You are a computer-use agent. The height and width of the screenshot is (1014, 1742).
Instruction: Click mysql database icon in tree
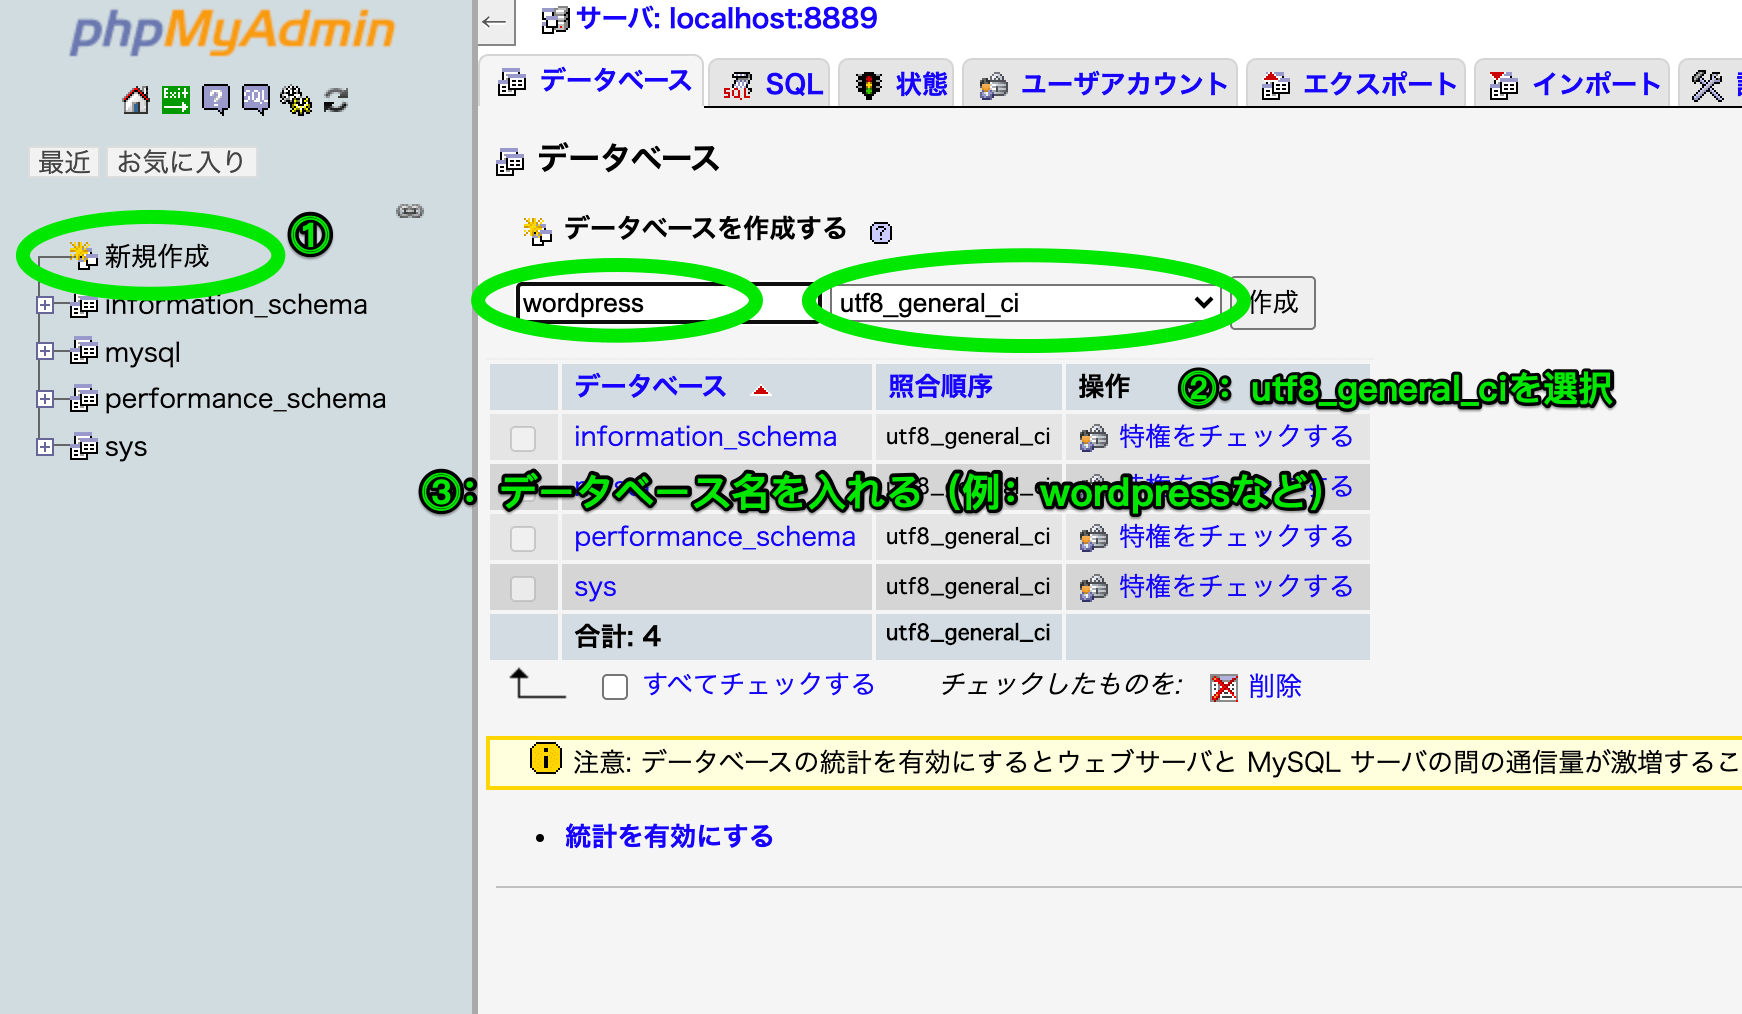coord(84,352)
